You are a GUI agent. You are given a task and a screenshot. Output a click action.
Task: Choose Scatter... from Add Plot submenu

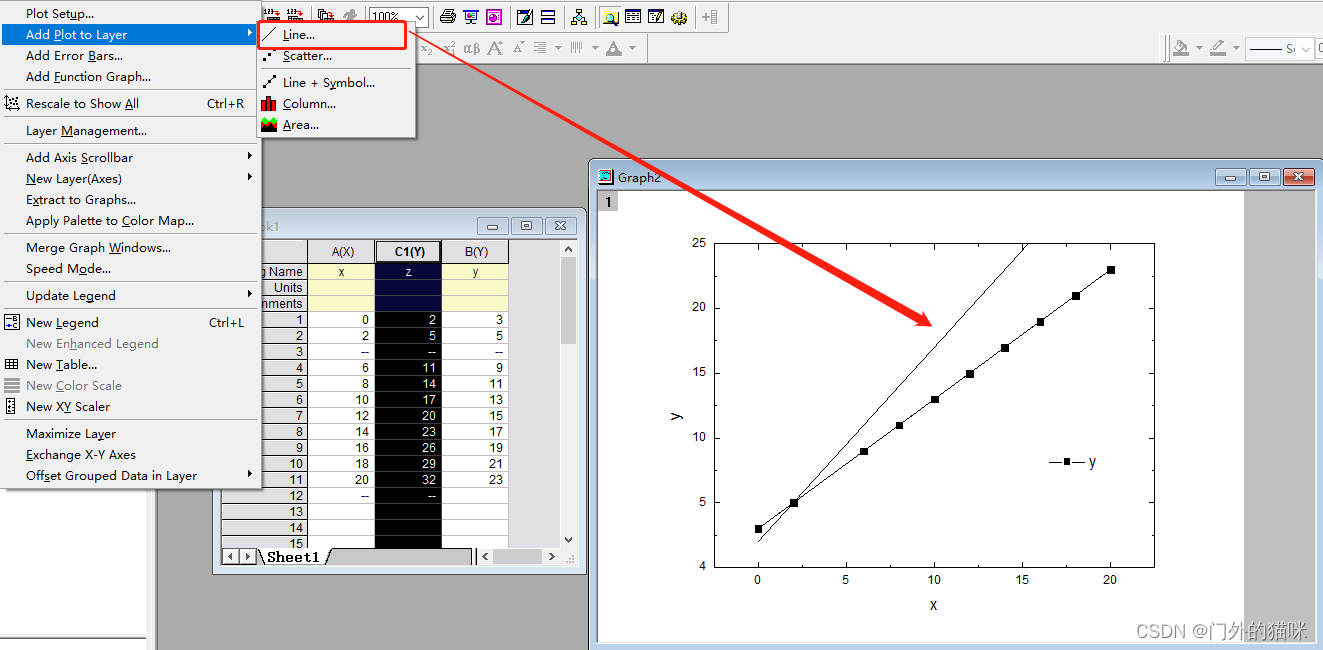click(337, 56)
